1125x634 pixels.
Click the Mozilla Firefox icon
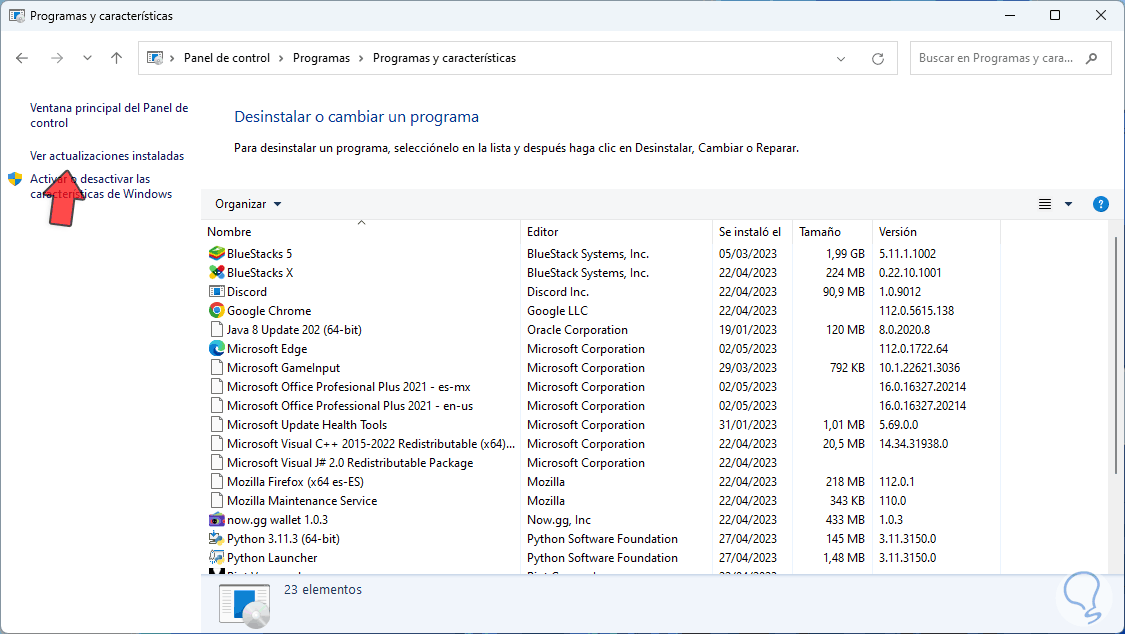click(x=216, y=482)
